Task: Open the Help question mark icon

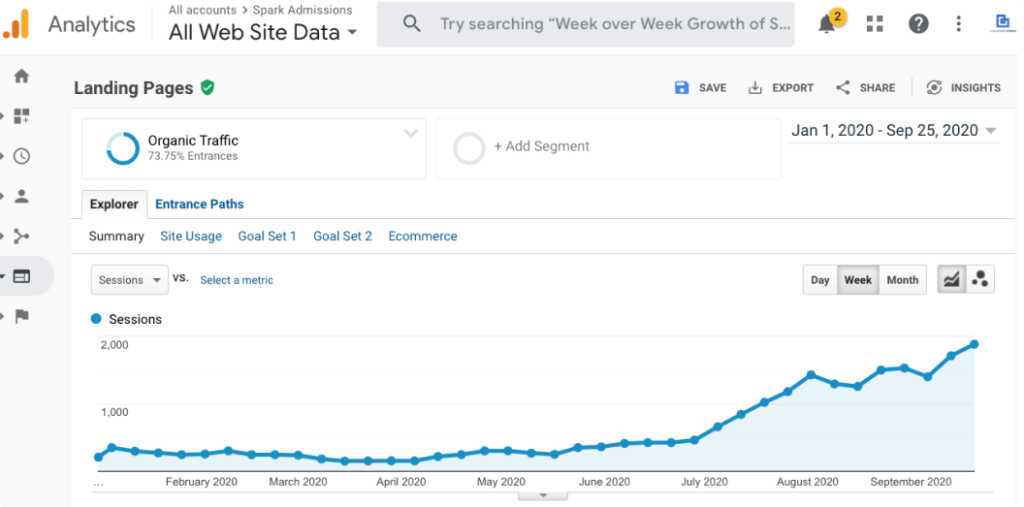Action: pyautogui.click(x=918, y=24)
